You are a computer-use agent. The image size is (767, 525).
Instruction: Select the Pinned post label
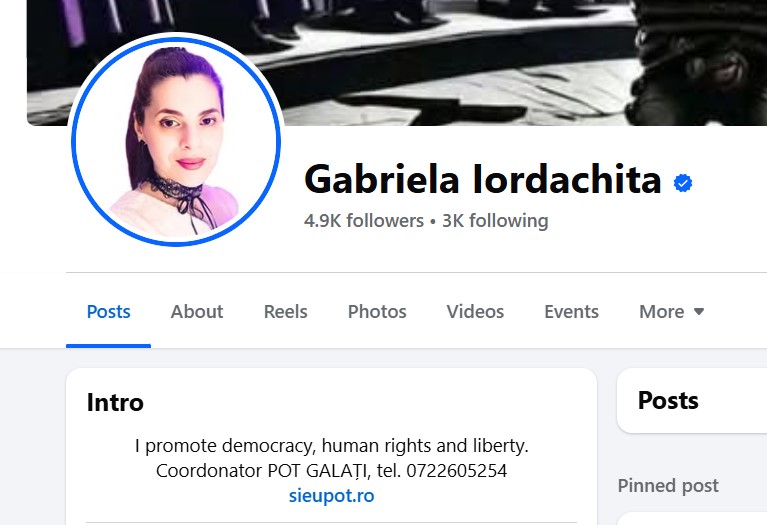coord(668,486)
